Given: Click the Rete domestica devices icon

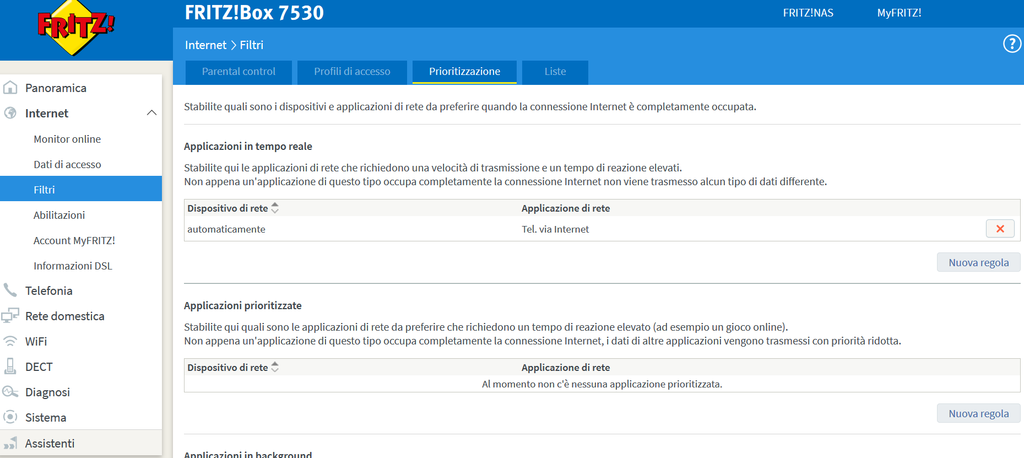Looking at the screenshot, I should (x=10, y=316).
